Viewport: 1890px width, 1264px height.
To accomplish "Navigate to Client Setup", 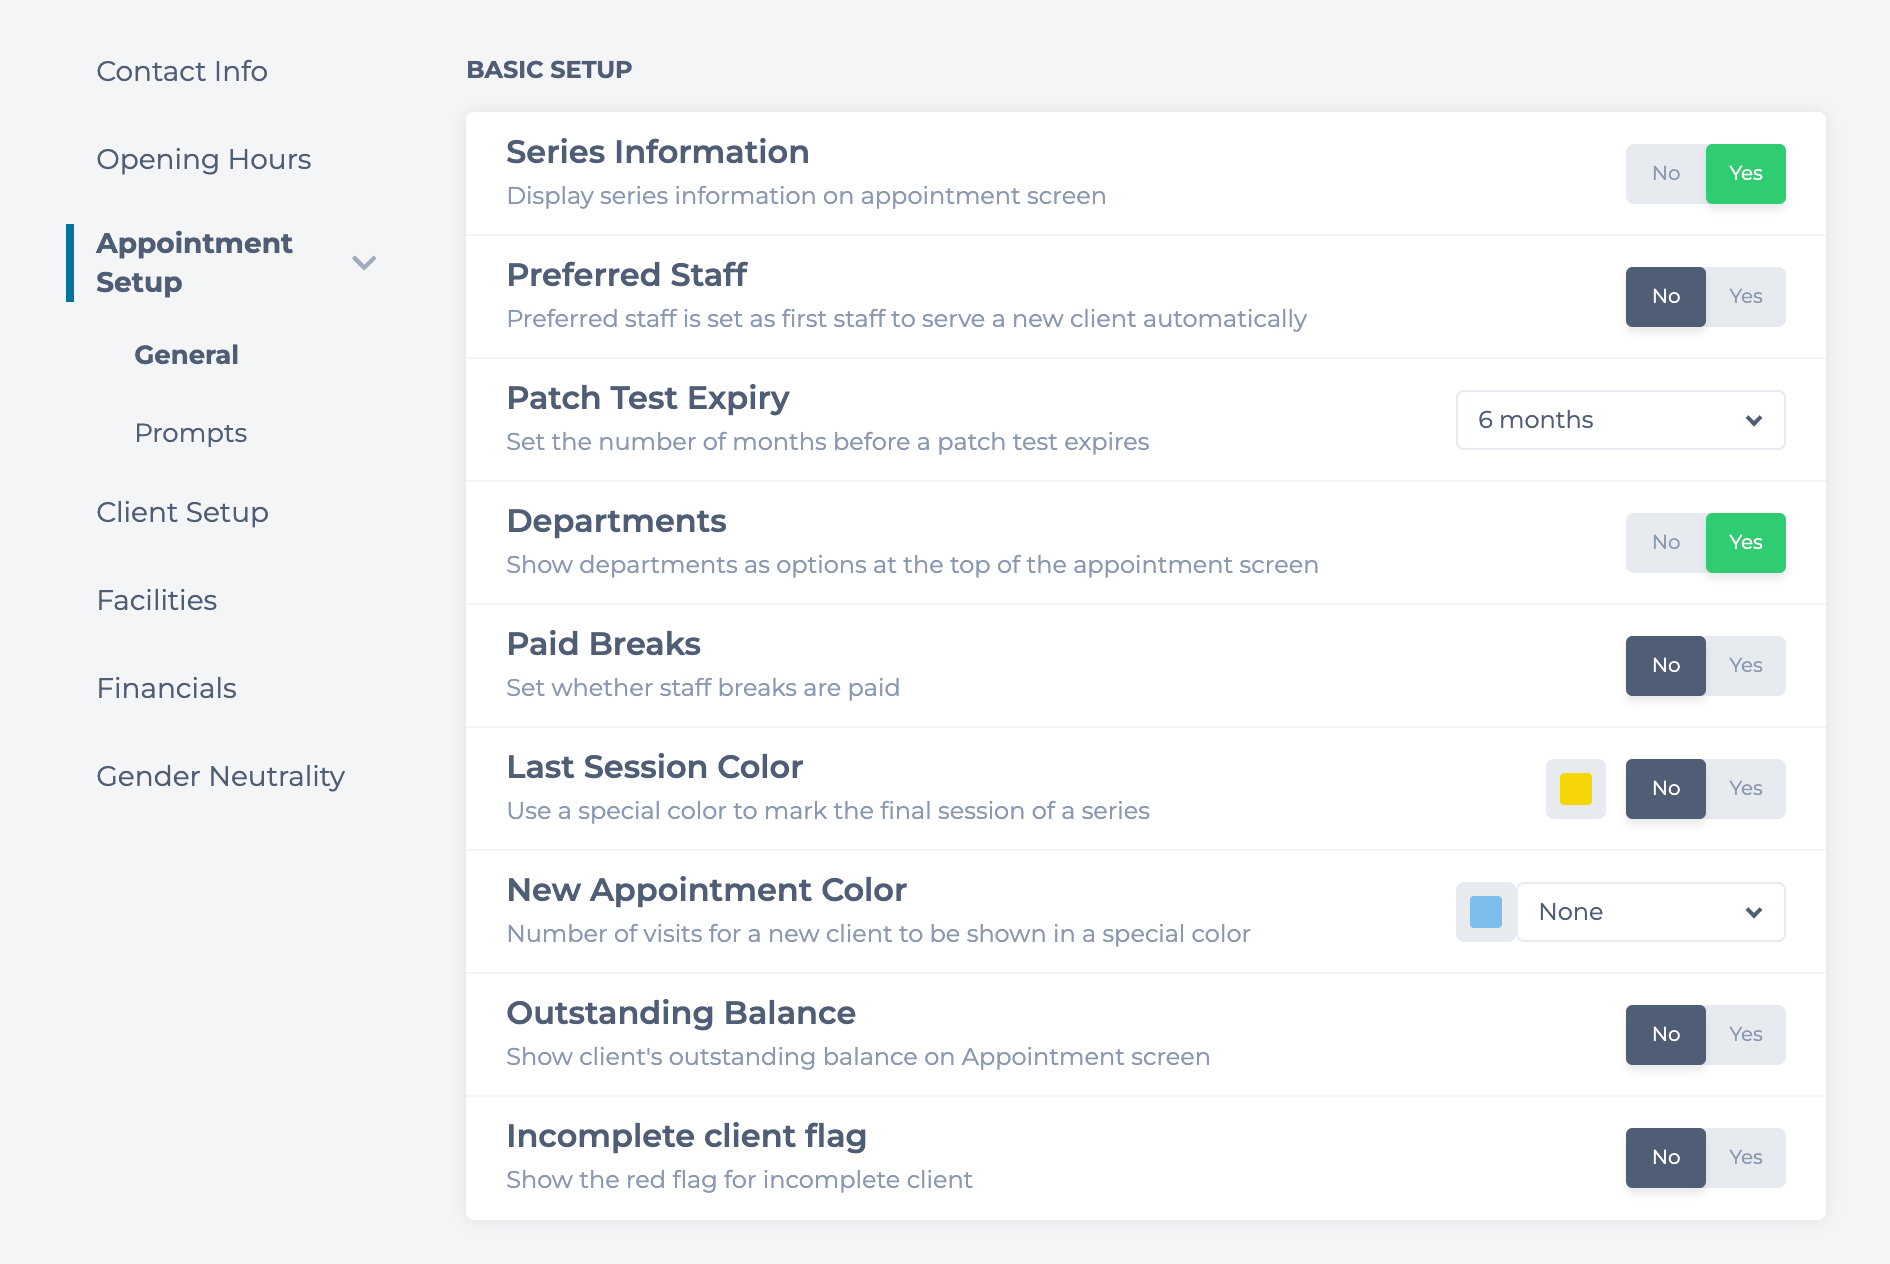I will click(x=183, y=513).
